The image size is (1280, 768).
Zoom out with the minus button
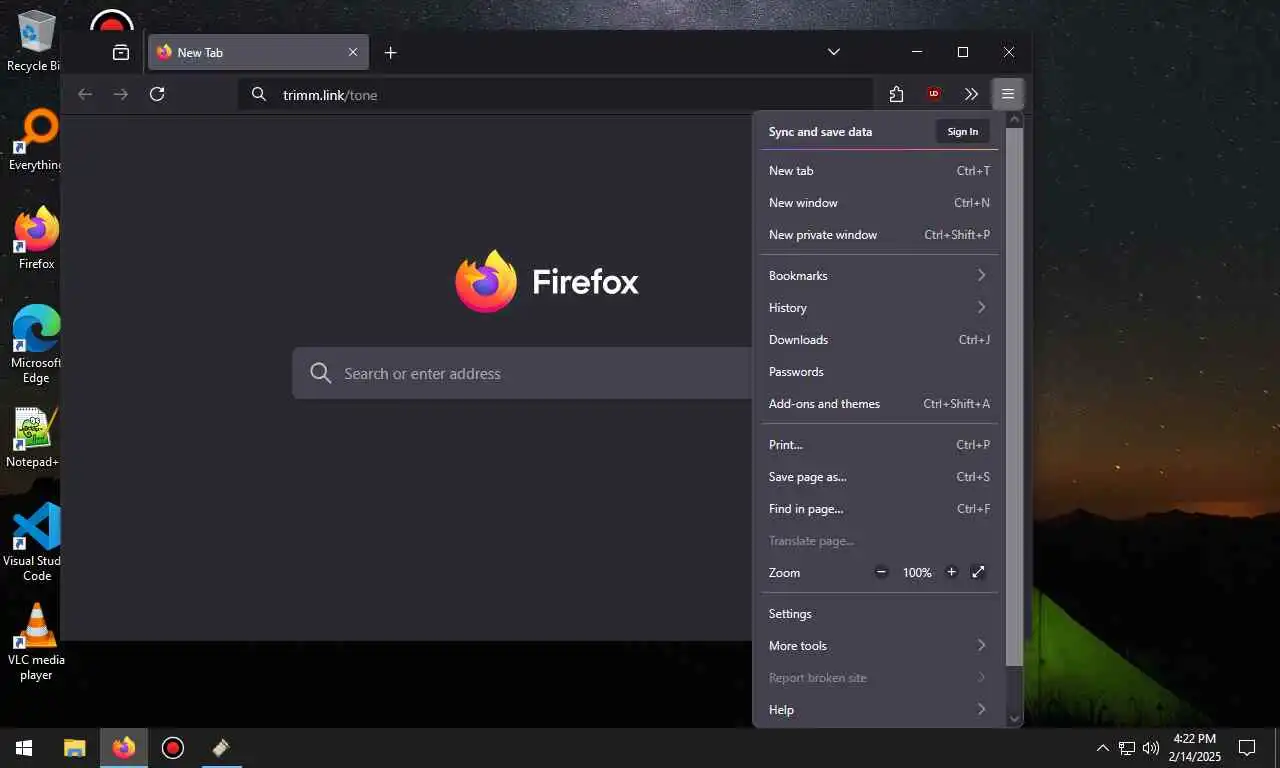tap(881, 572)
